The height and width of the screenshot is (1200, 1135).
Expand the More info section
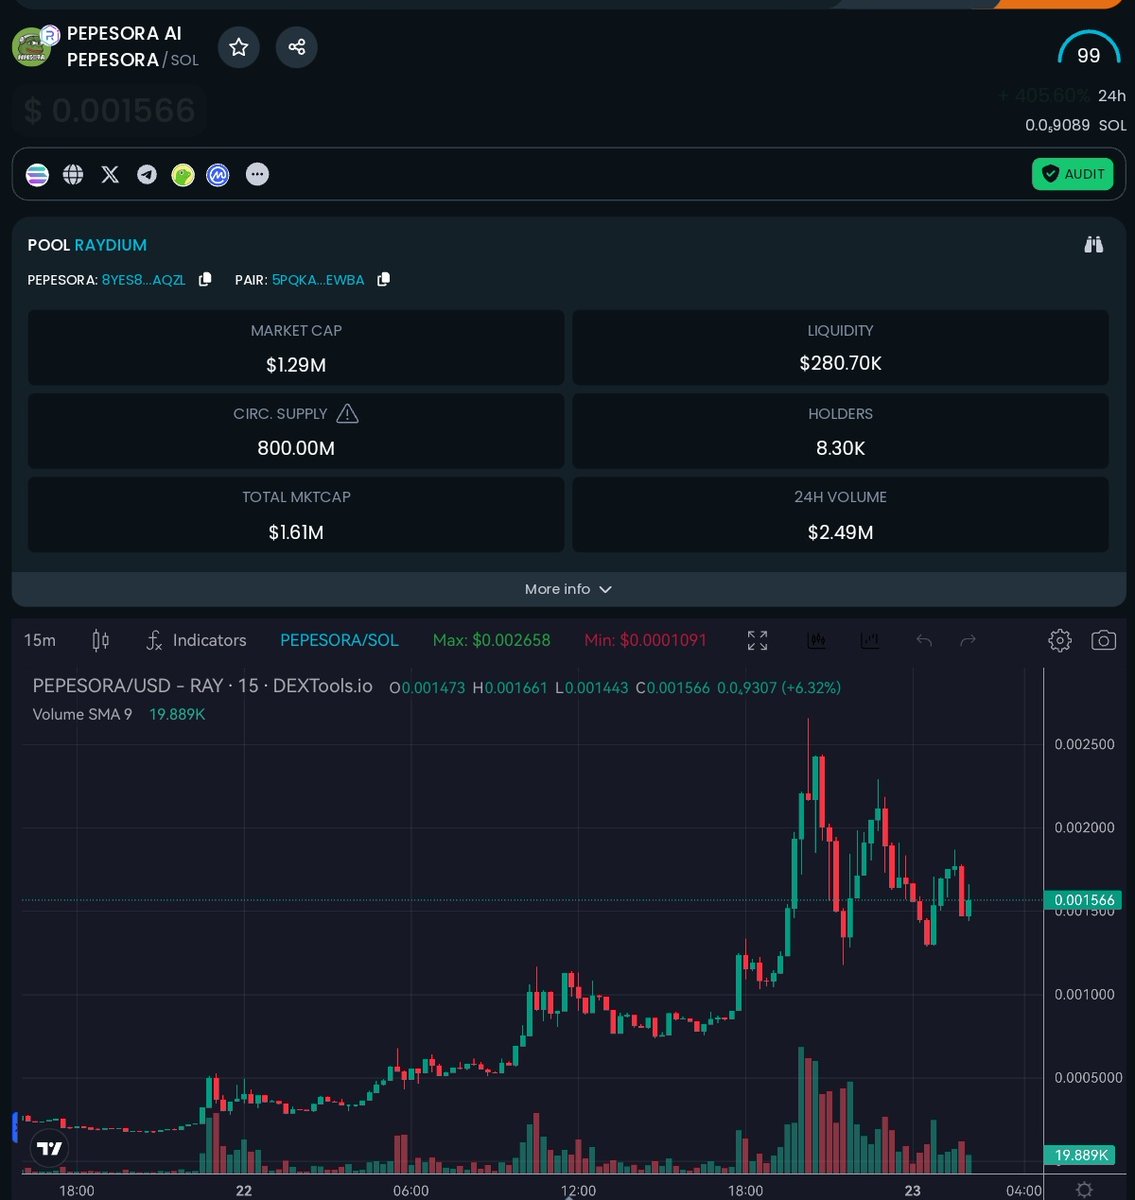pyautogui.click(x=568, y=589)
